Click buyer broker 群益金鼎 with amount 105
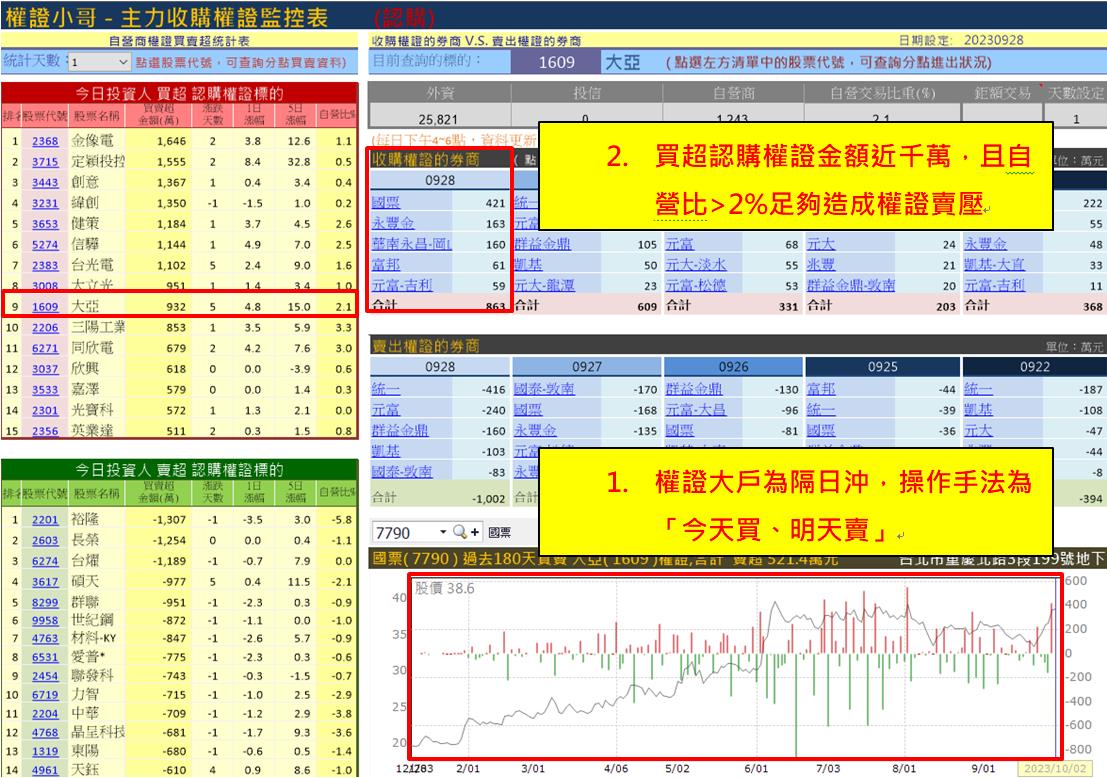This screenshot has height=778, width=1107. 542,244
